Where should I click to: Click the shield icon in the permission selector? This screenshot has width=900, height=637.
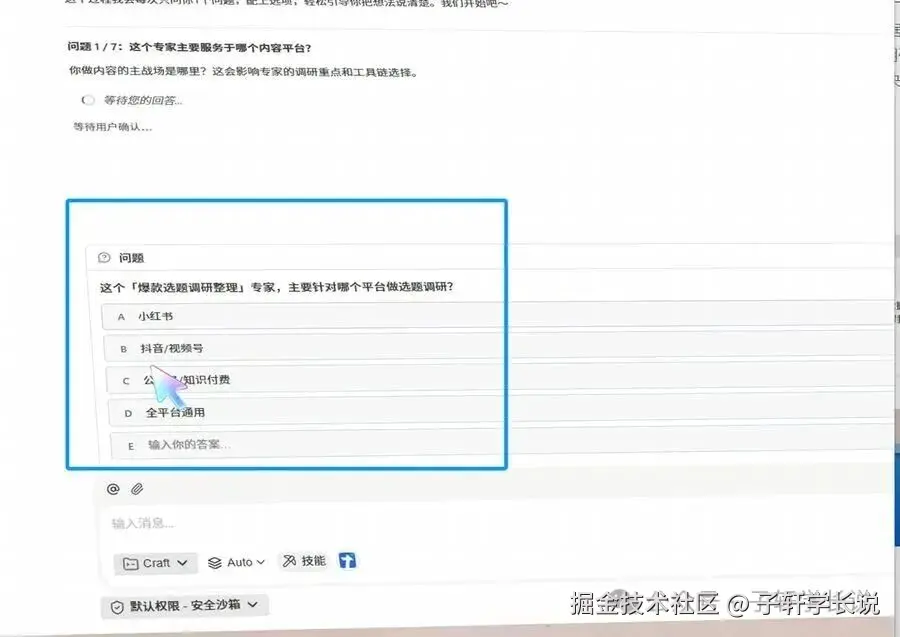117,607
